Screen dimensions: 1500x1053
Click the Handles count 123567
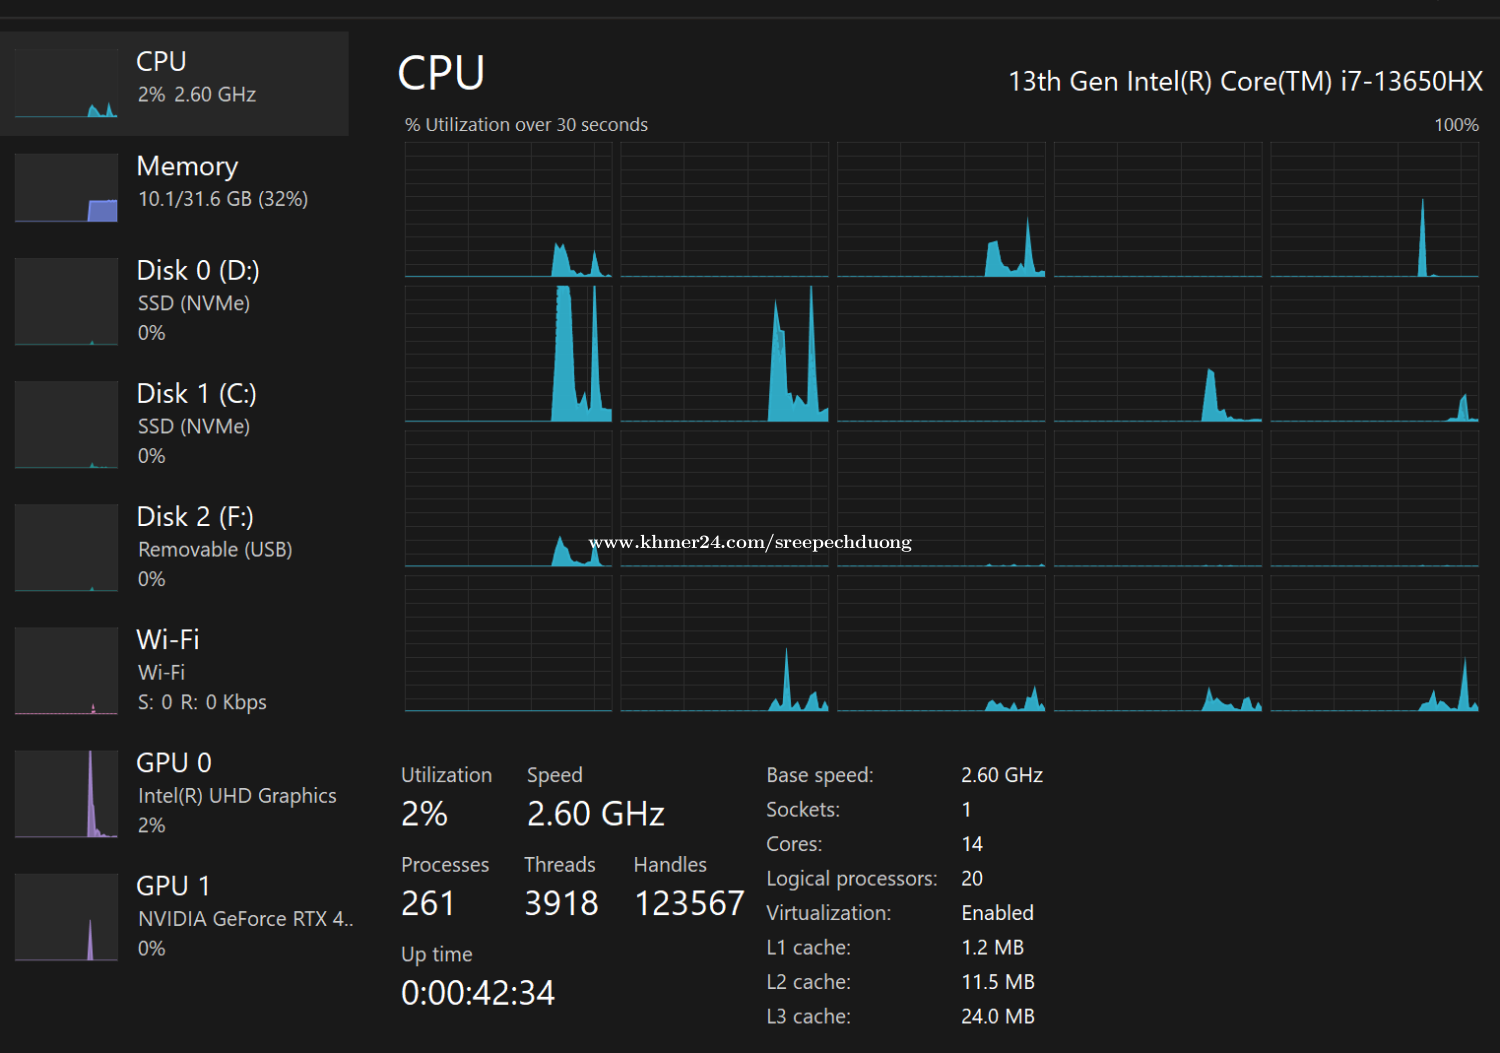[x=689, y=904]
